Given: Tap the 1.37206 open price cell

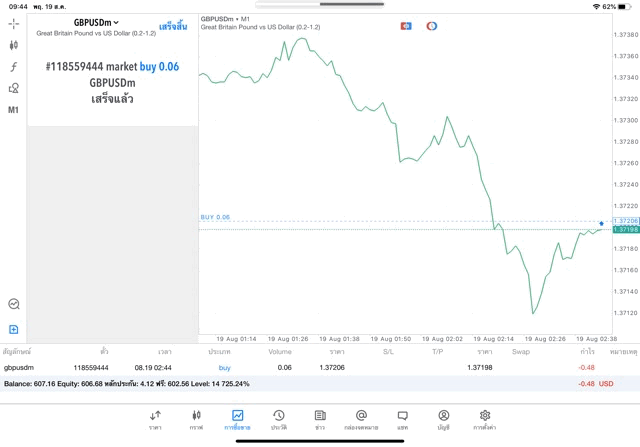Looking at the screenshot, I should coord(332,367).
